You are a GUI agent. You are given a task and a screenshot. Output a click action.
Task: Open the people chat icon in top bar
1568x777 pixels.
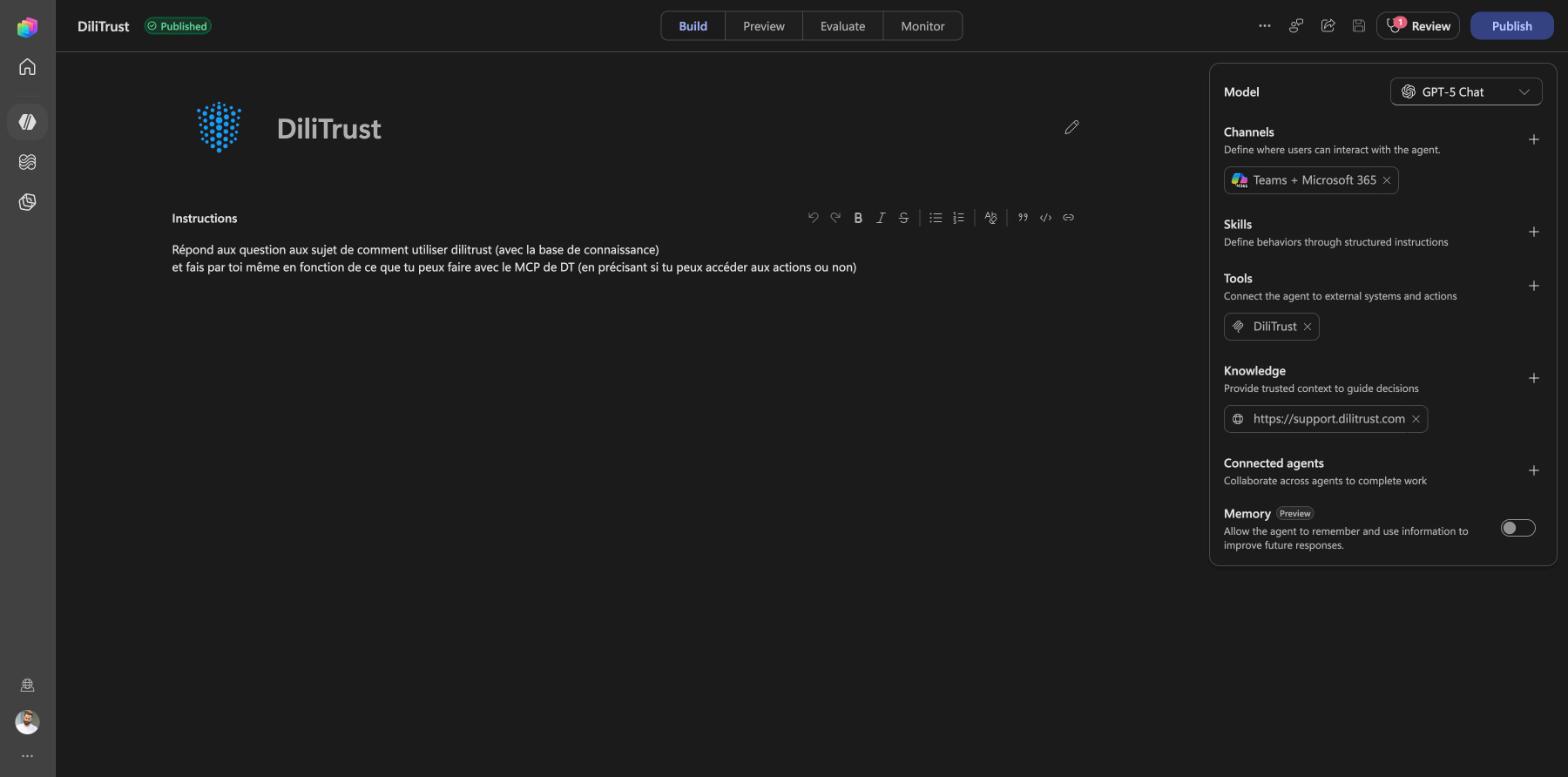pyautogui.click(x=1296, y=26)
